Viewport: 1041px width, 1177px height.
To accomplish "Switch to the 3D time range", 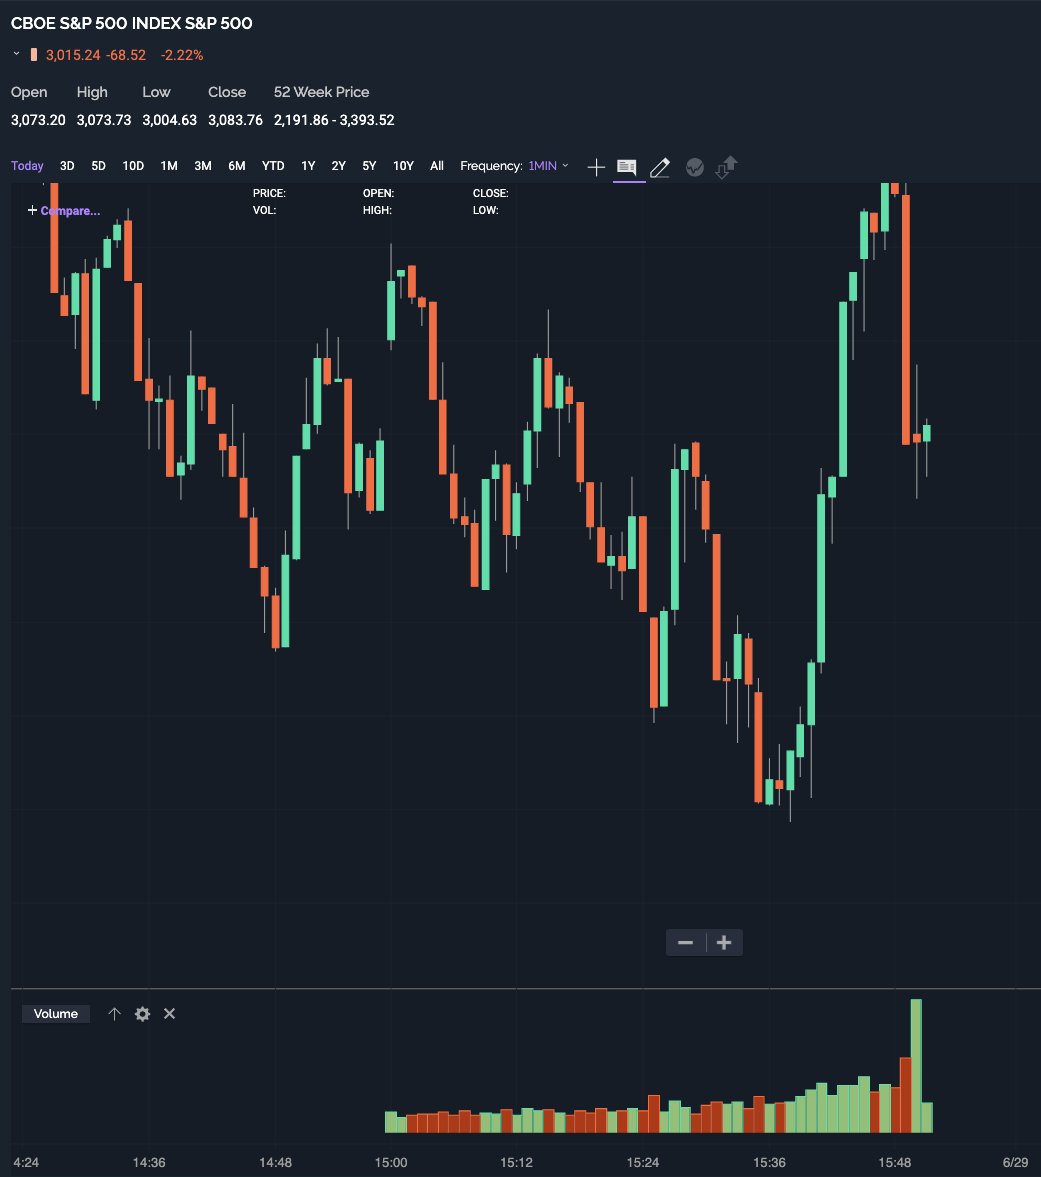I will [x=67, y=166].
